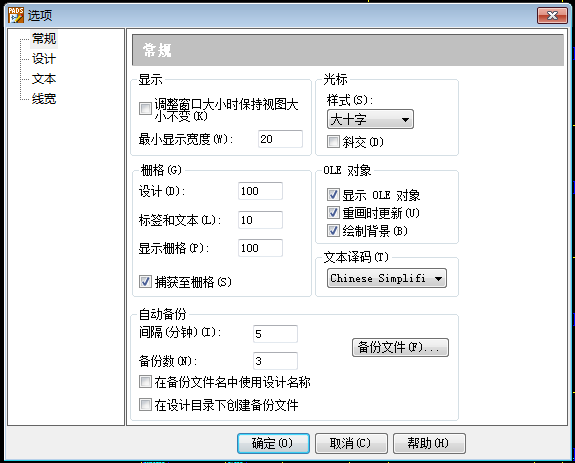Select 常规 in the options tree

pyautogui.click(x=44, y=38)
